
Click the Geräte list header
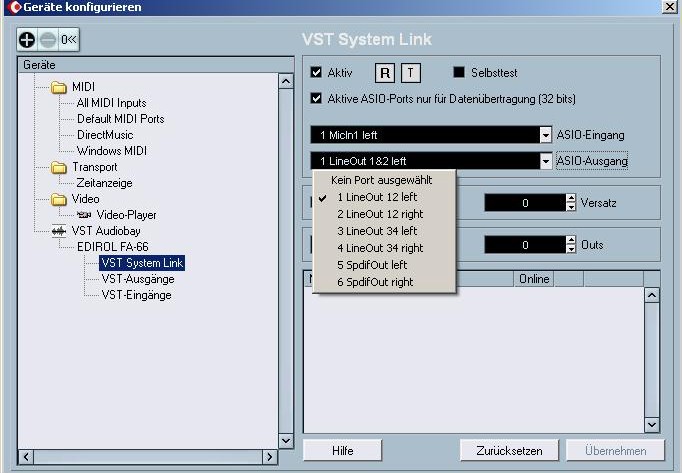coord(156,65)
